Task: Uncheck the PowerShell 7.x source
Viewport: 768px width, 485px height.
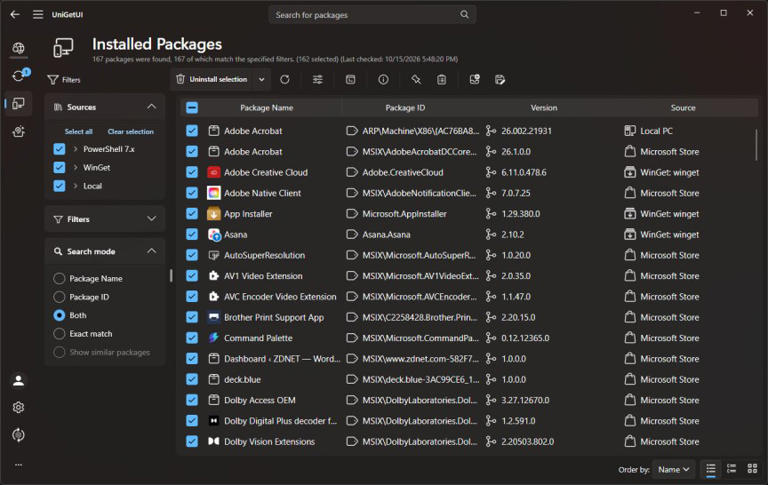Action: (x=59, y=149)
